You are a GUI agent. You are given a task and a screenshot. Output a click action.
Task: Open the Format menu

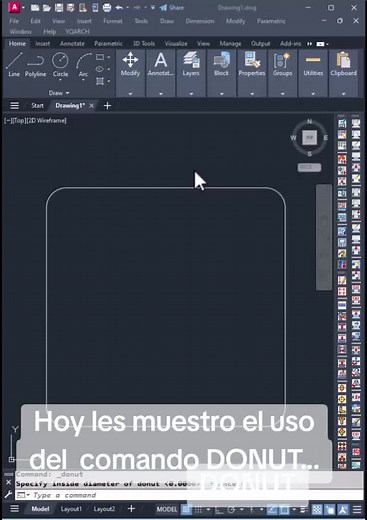coord(113,21)
